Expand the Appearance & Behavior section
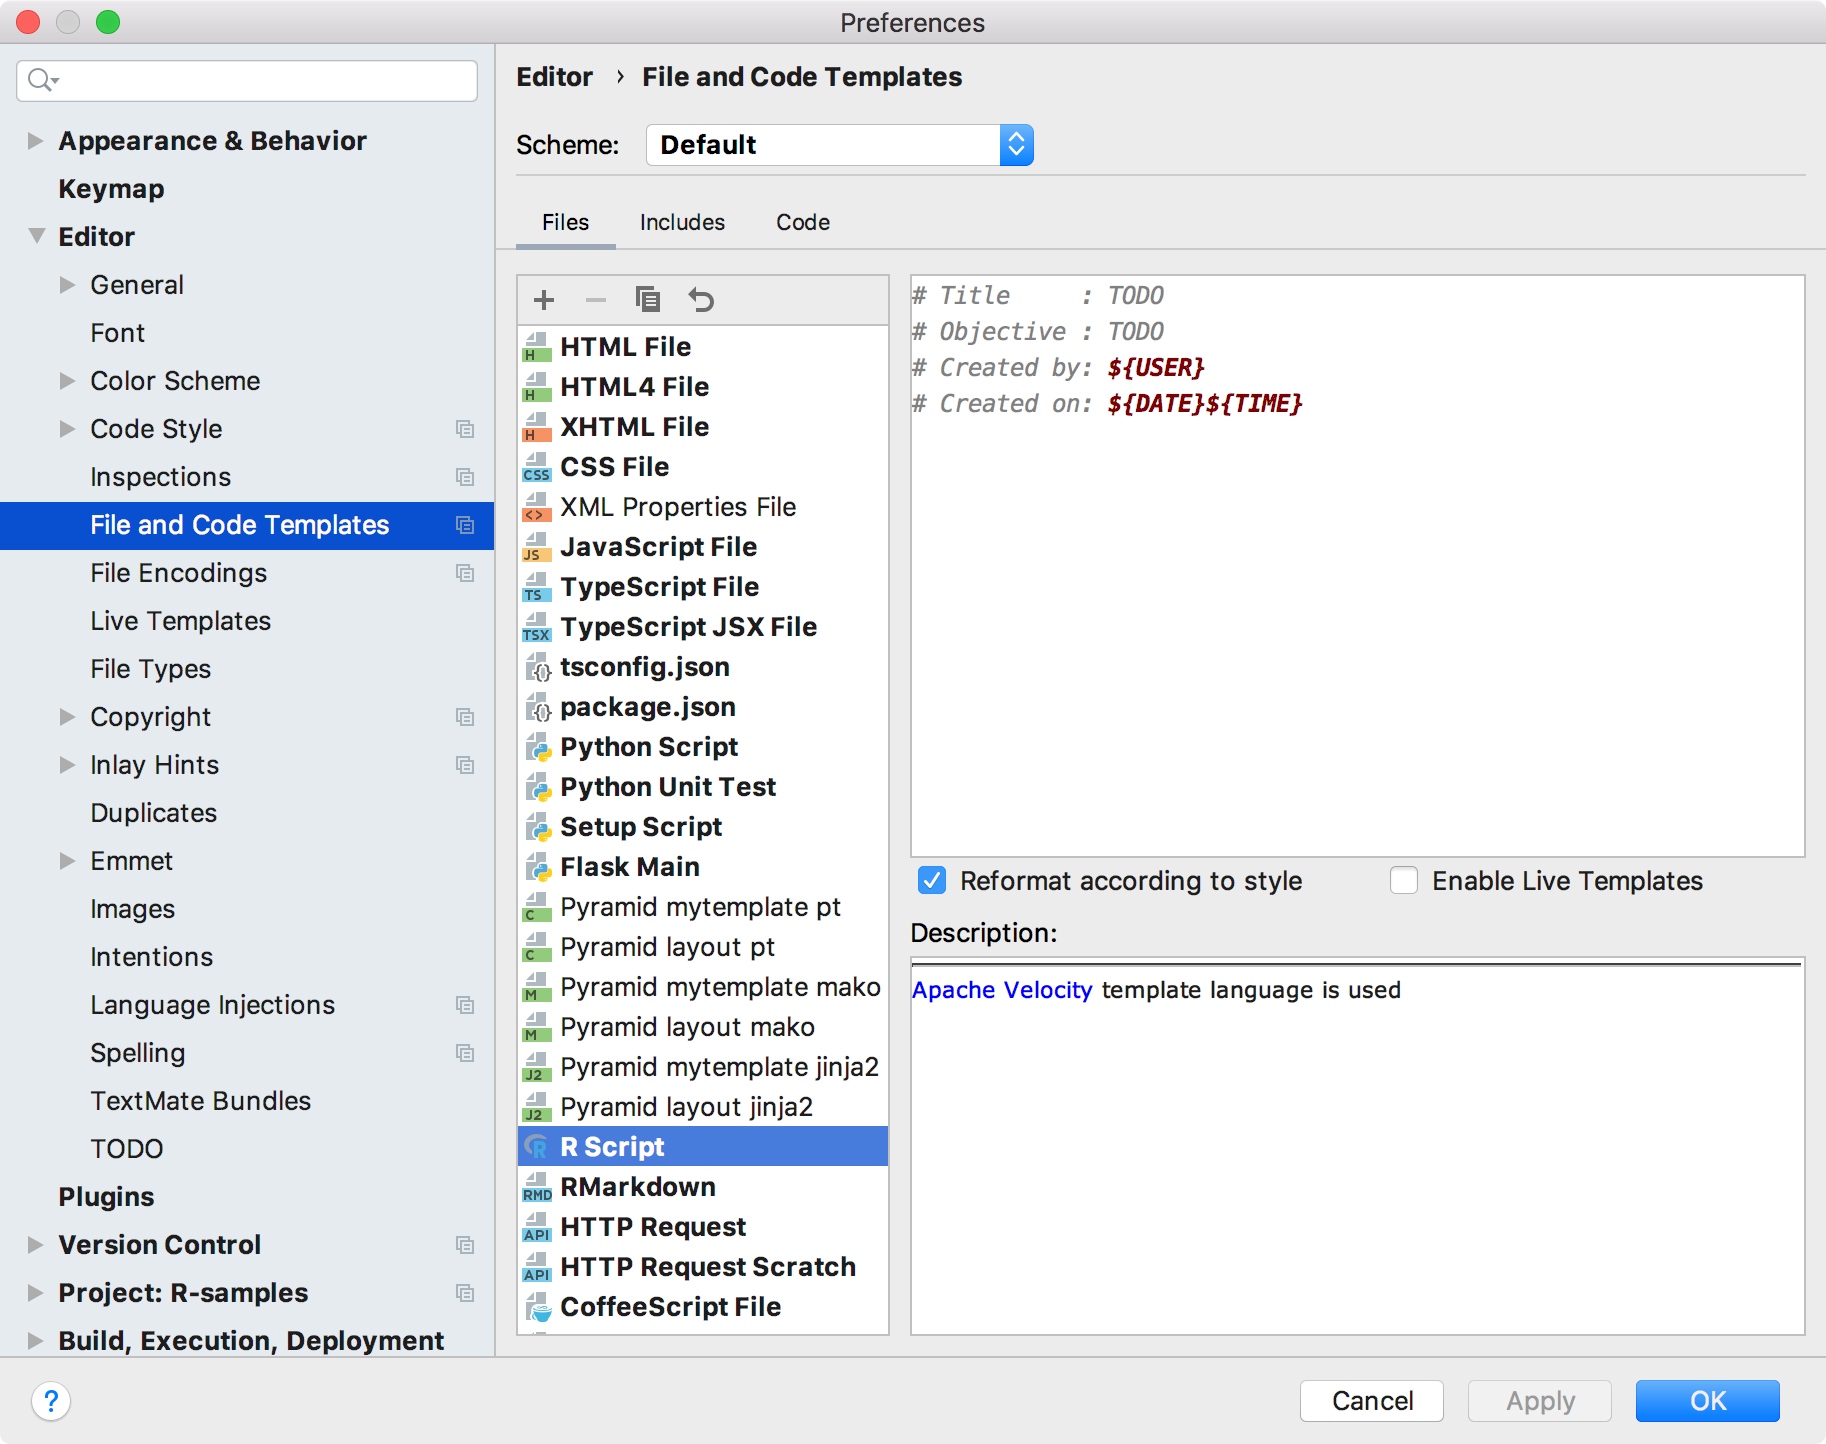Viewport: 1826px width, 1444px height. [36, 140]
